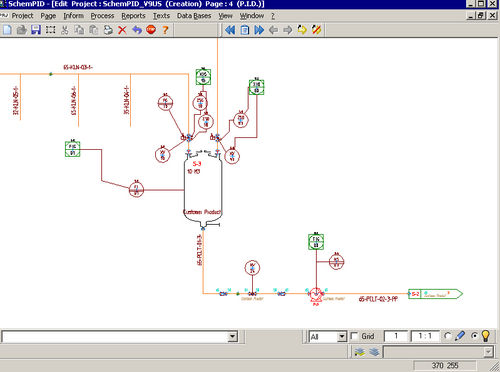Viewport: 500px width, 372px height.
Task: Click the green S-2 off-page connector arrow
Action: coord(435,294)
